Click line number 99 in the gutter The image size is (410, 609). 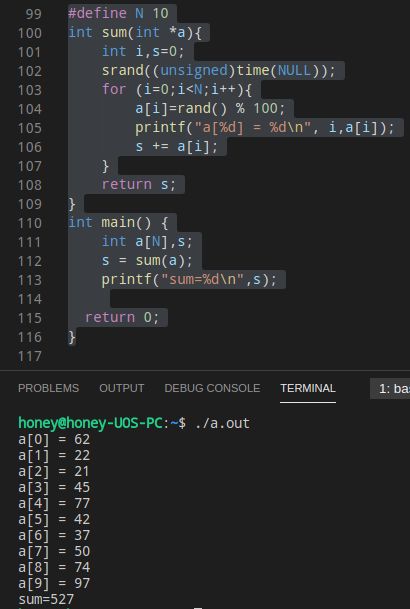33,14
